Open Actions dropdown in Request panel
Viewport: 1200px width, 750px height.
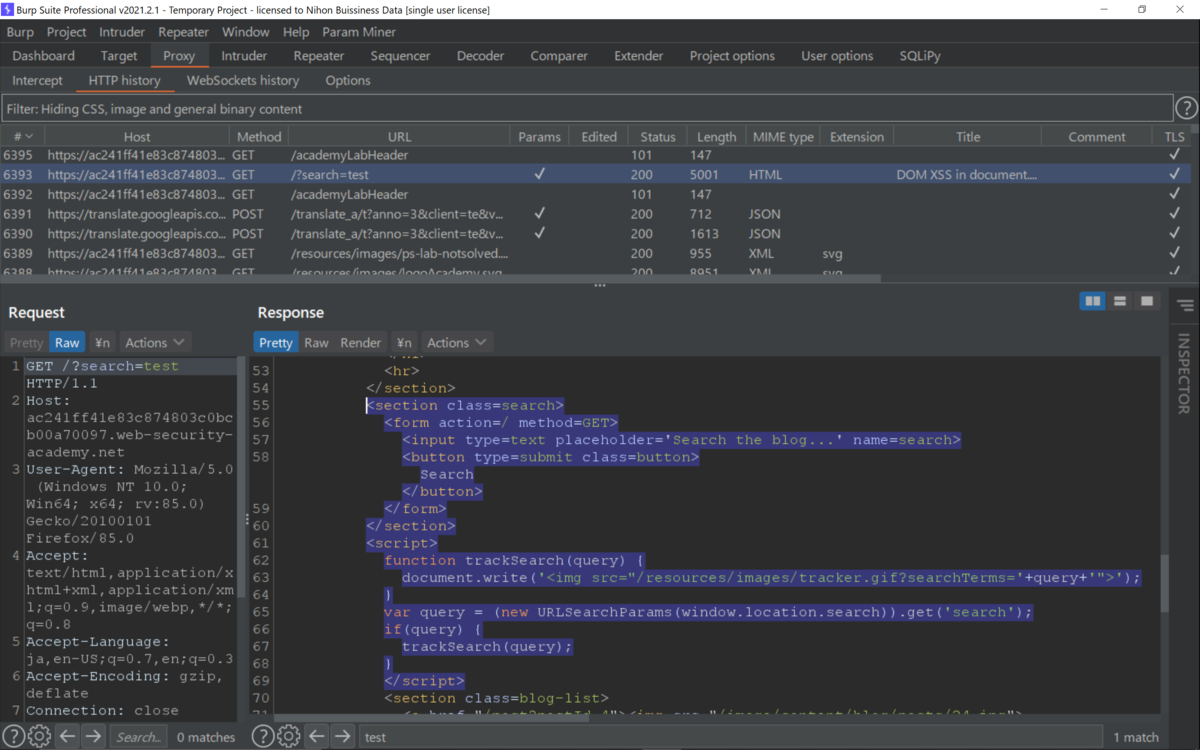coord(155,342)
